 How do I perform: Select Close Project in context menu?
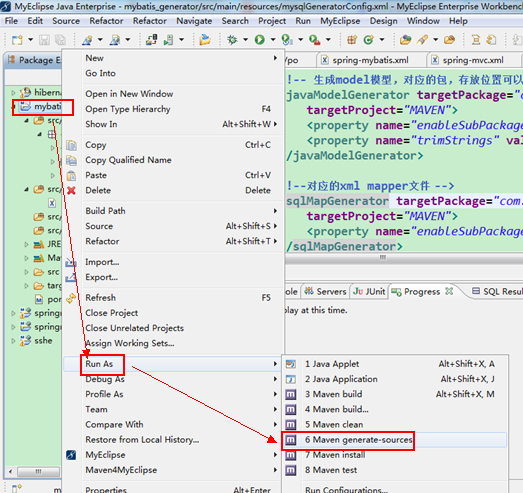pos(111,313)
